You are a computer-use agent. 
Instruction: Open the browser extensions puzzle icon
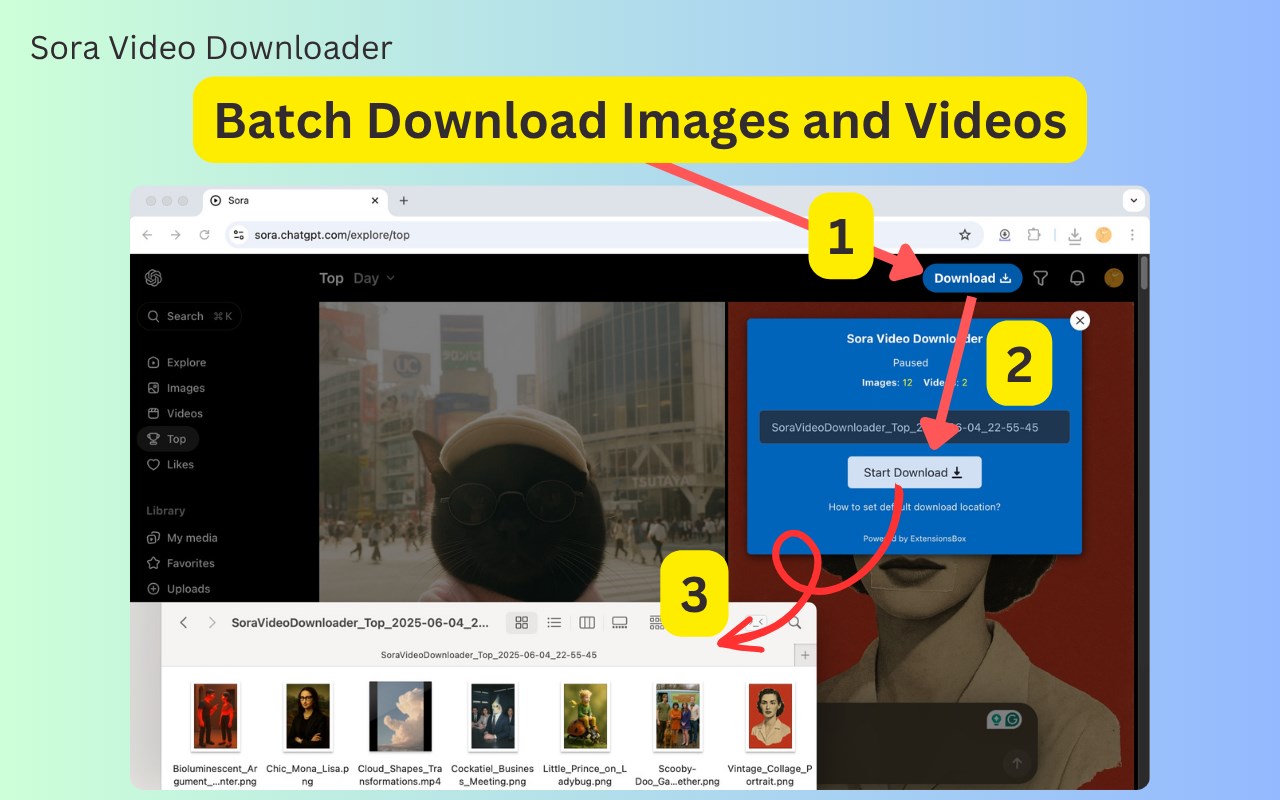click(1035, 235)
